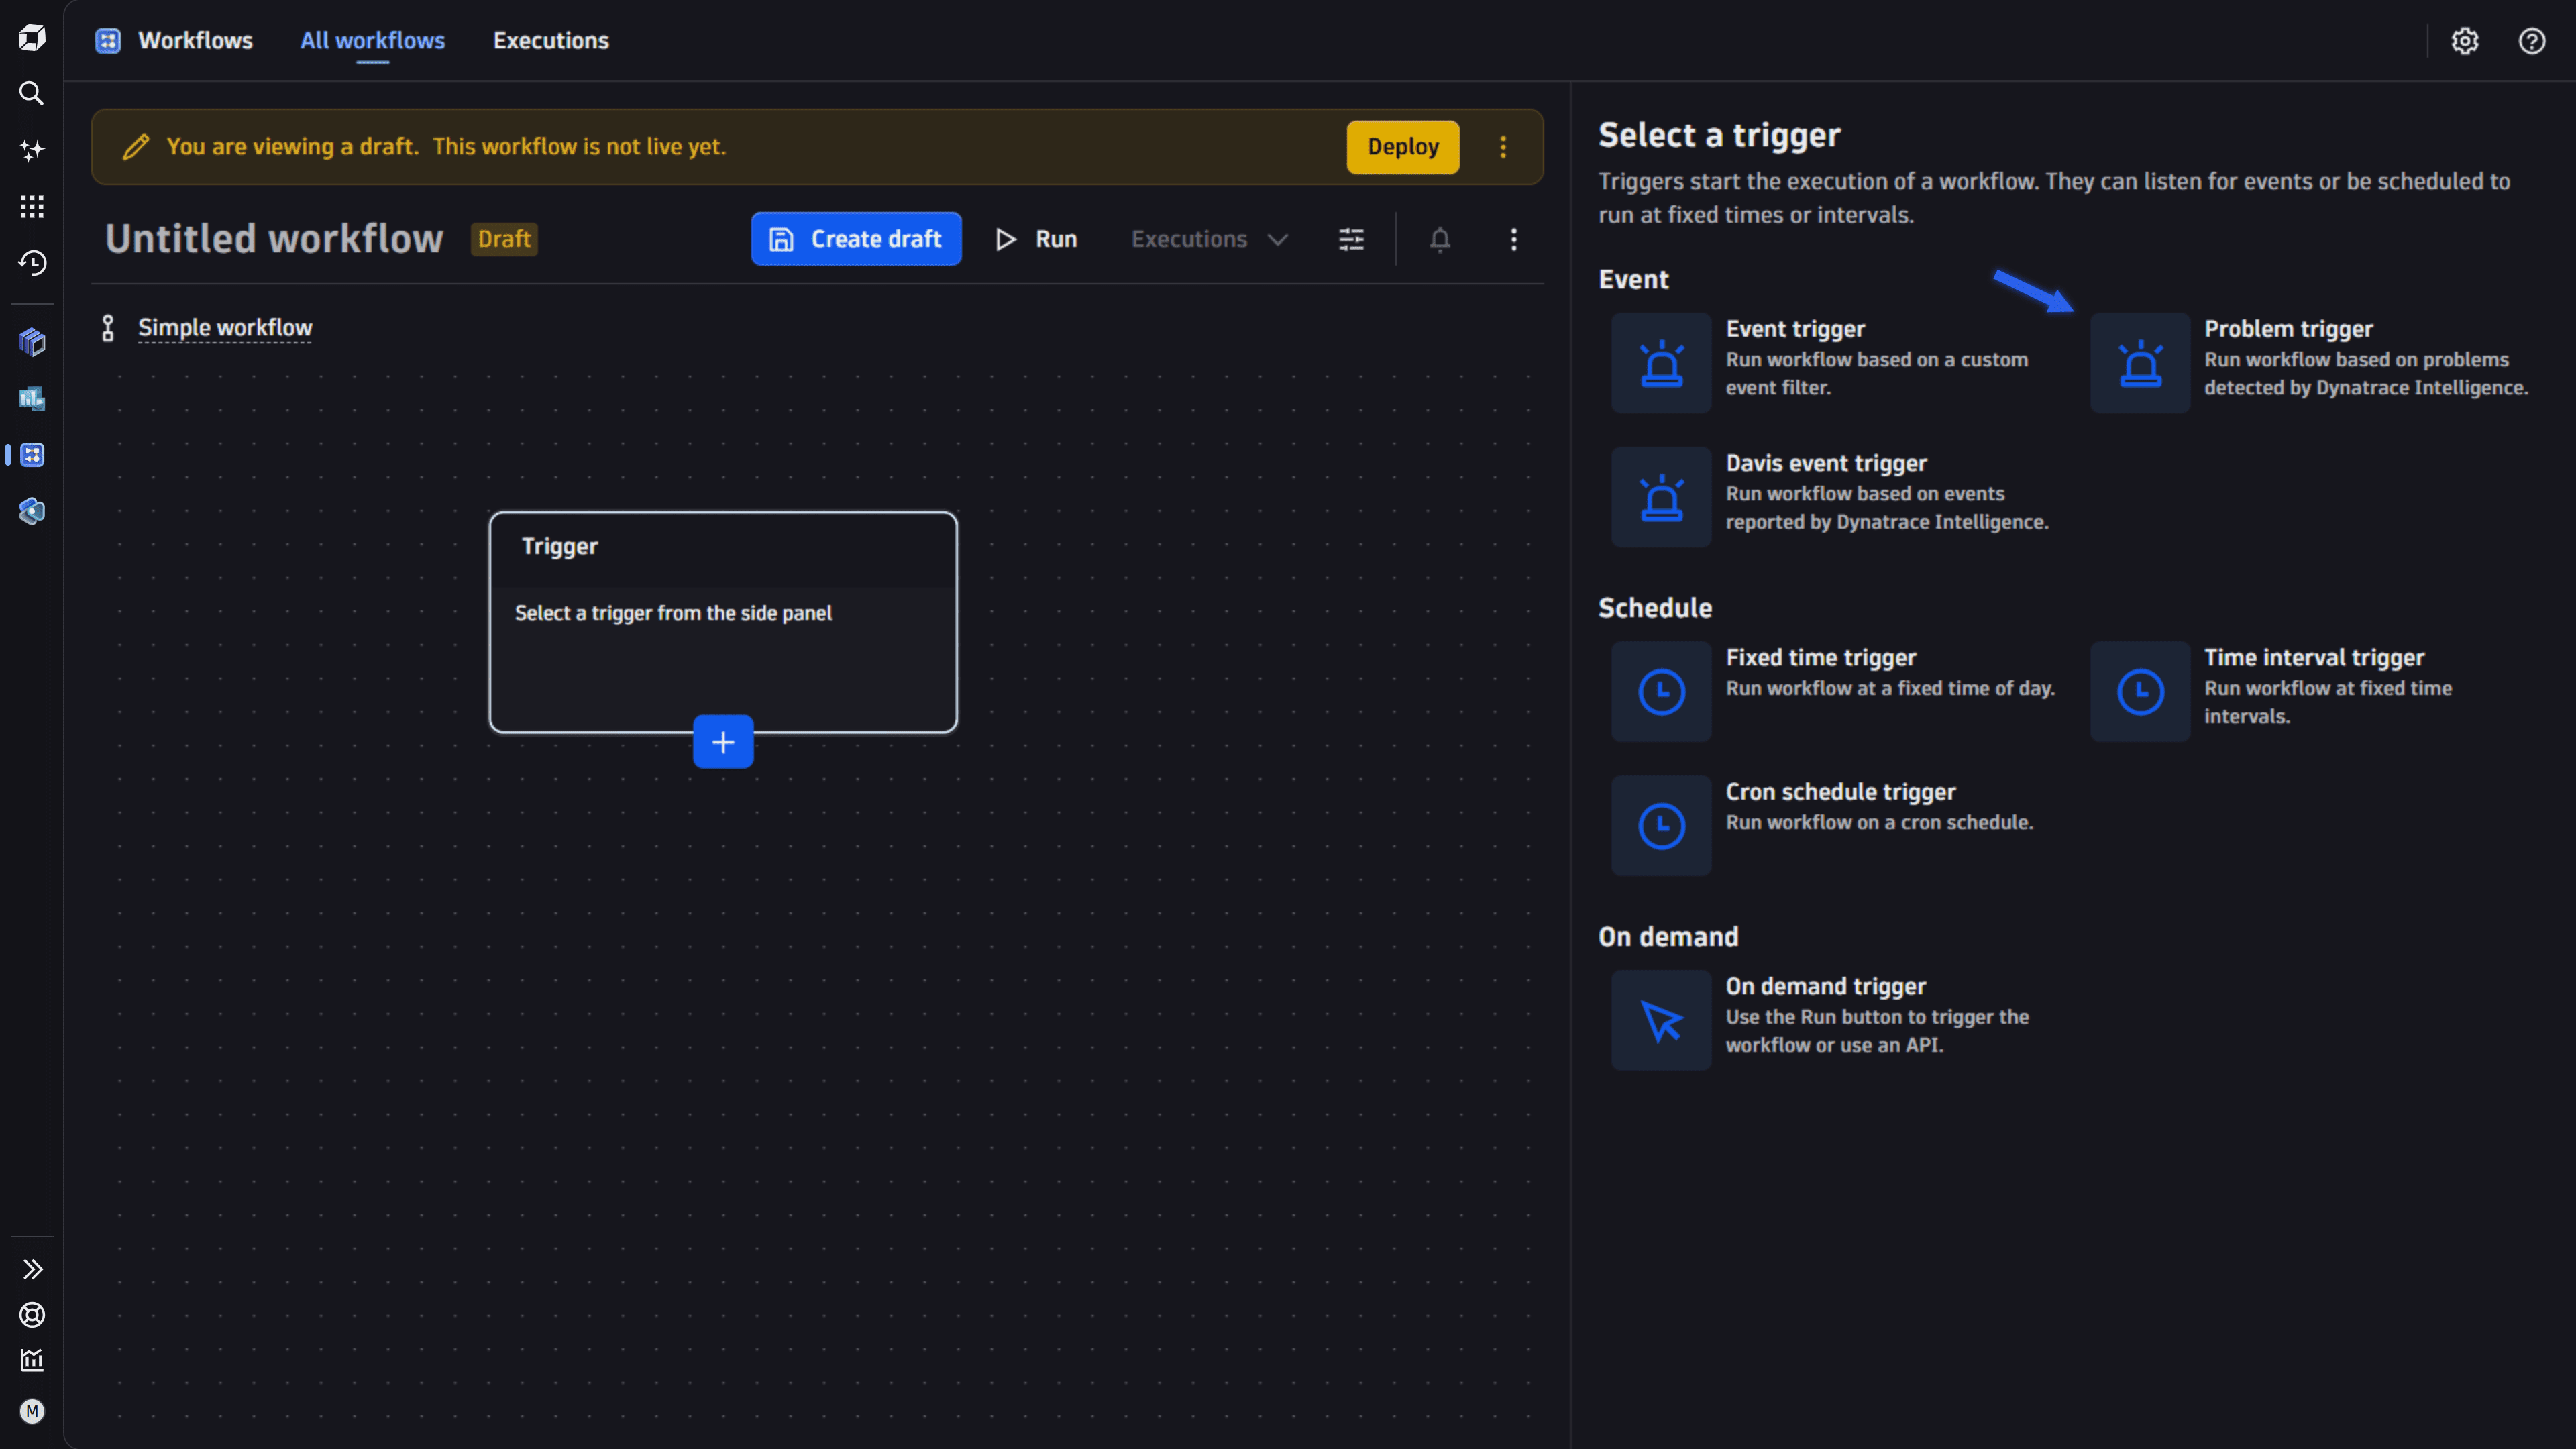Expand the sidebar with the double chevron

pos(32,1269)
